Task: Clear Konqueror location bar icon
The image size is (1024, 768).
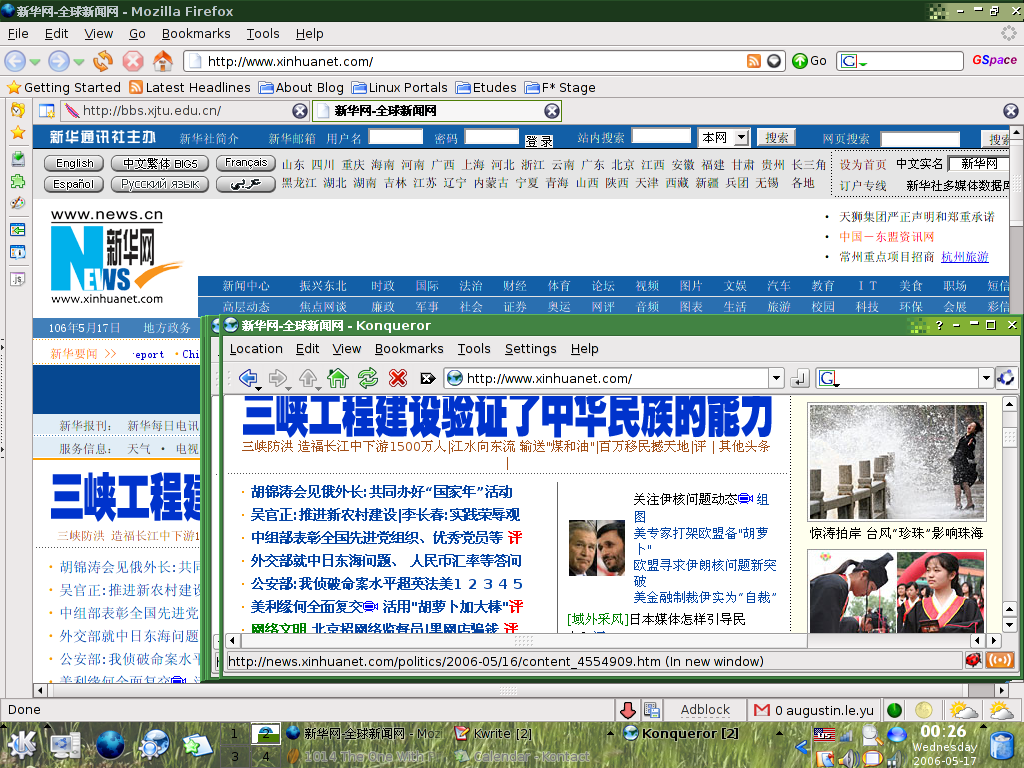Action: (428, 378)
